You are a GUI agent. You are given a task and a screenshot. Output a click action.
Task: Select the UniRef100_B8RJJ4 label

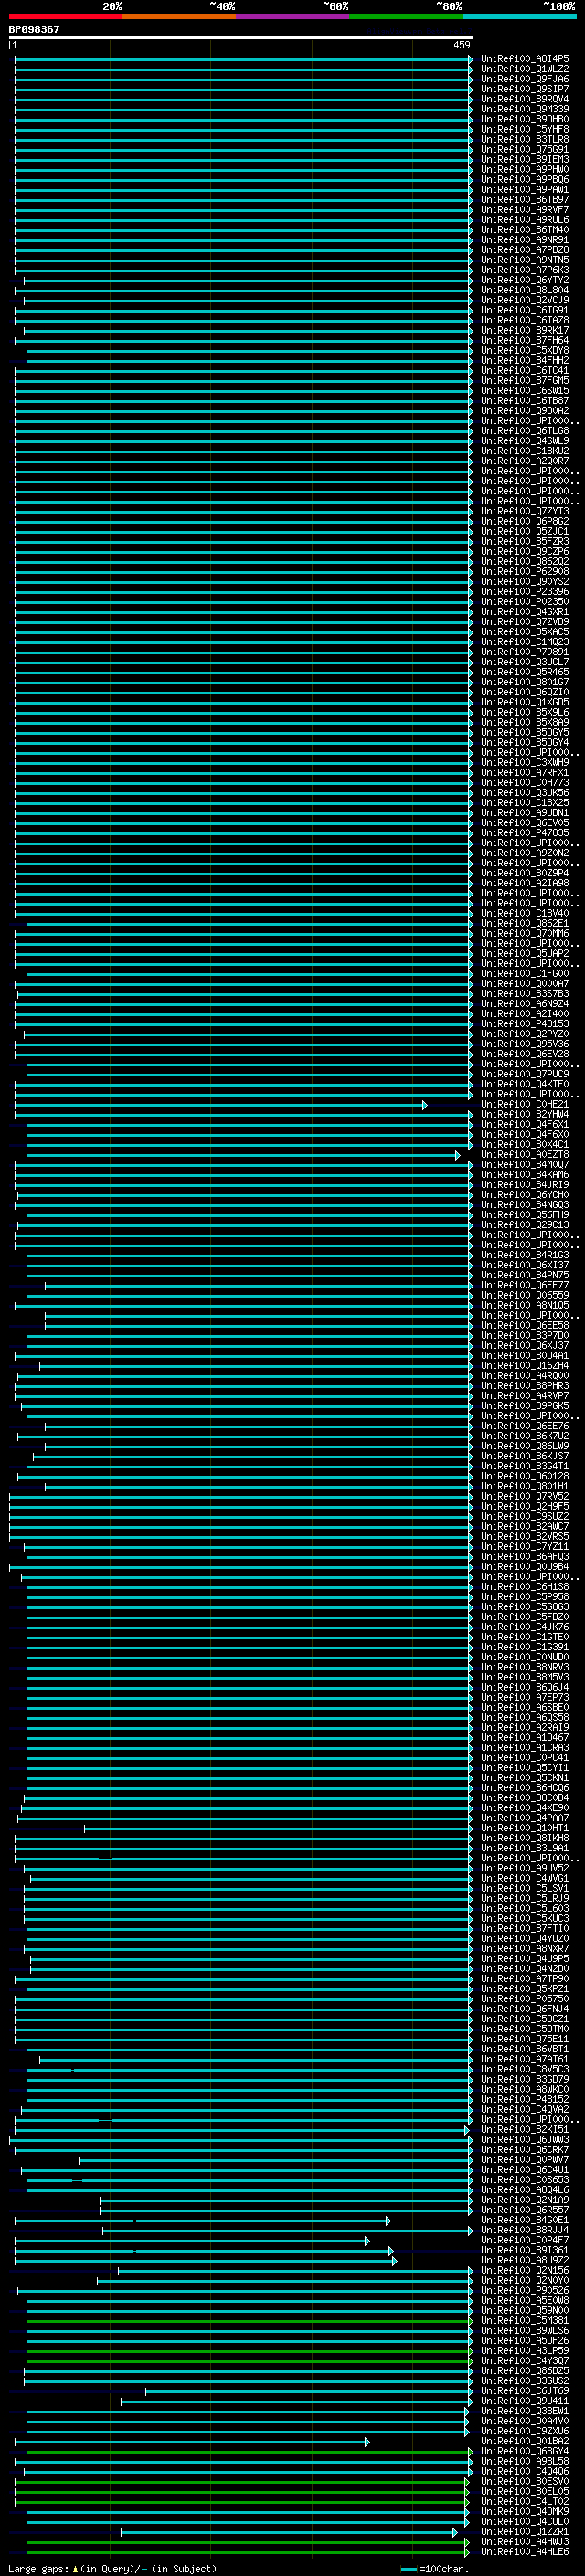click(x=524, y=2230)
